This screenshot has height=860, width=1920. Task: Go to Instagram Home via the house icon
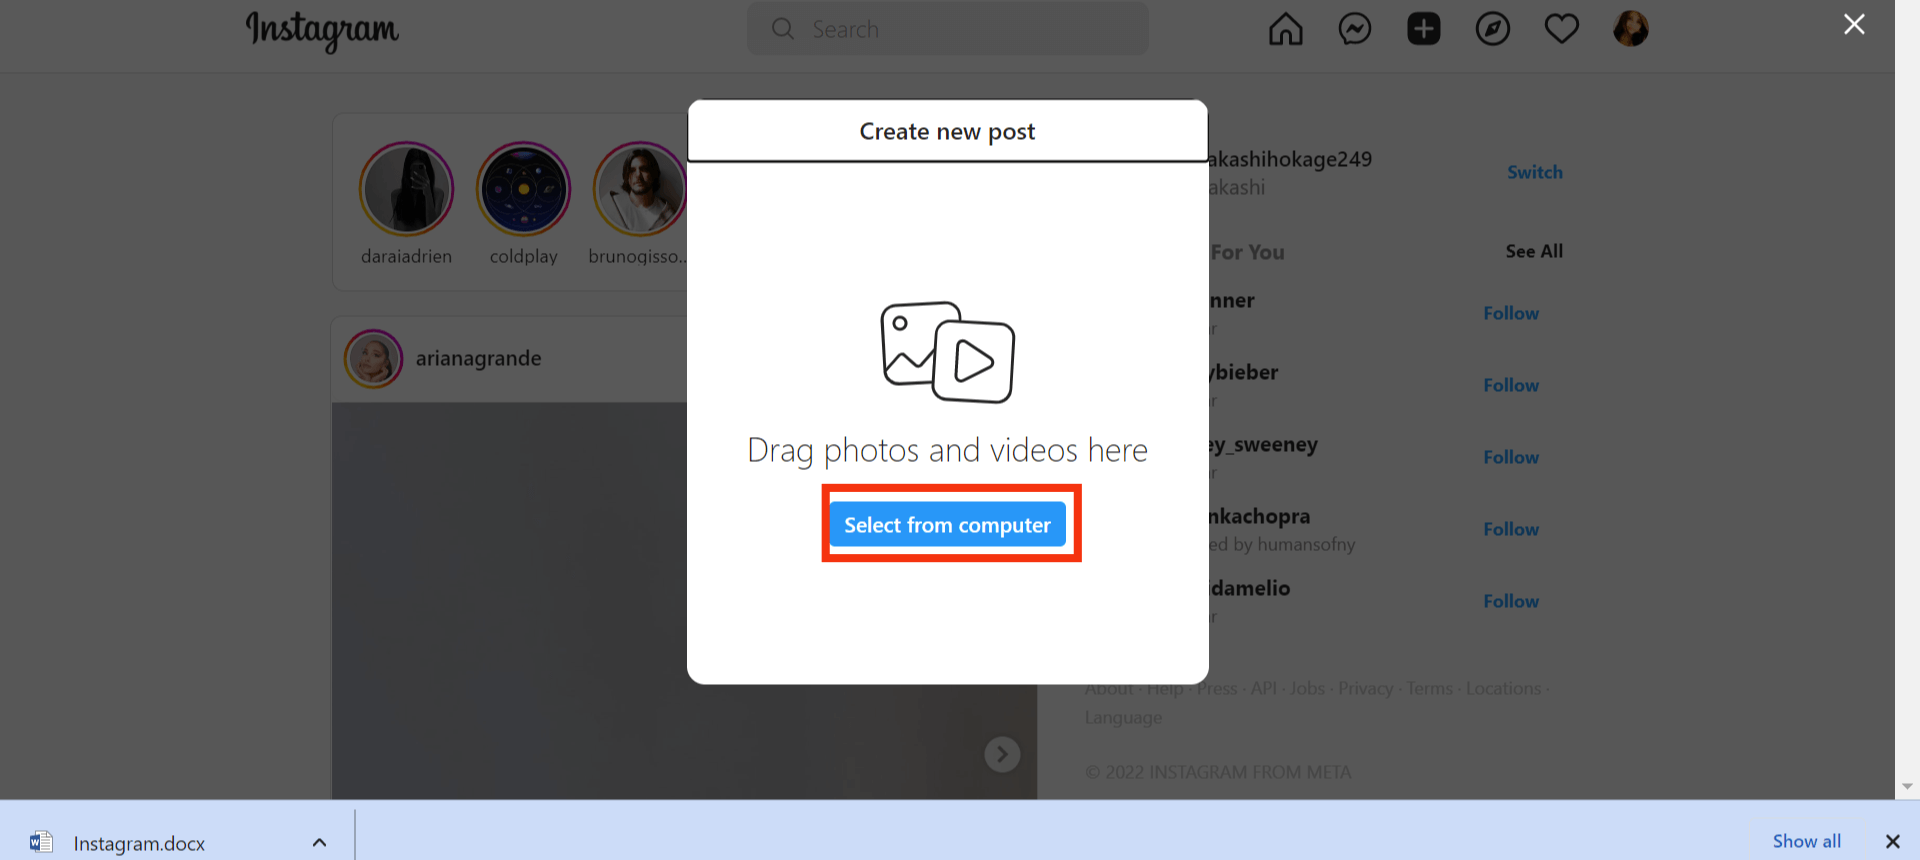1285,29
